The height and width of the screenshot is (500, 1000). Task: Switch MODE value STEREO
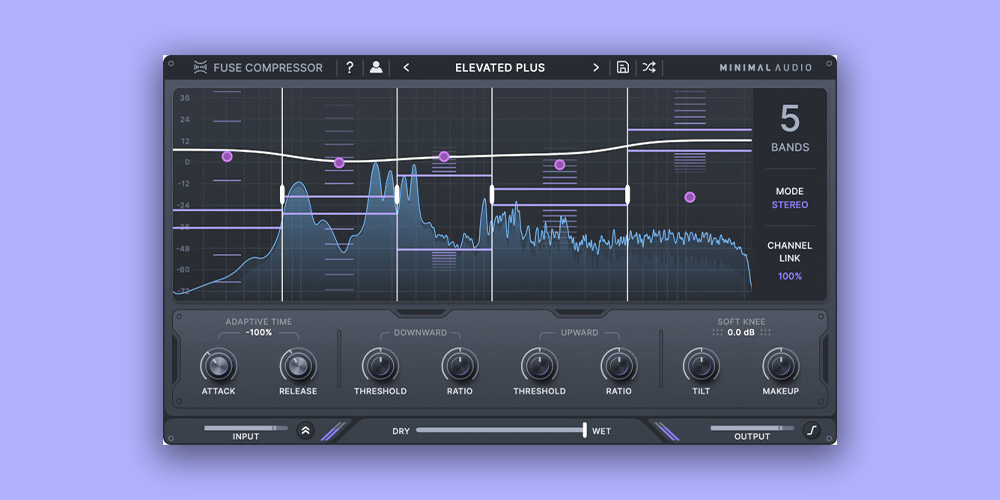click(x=790, y=205)
